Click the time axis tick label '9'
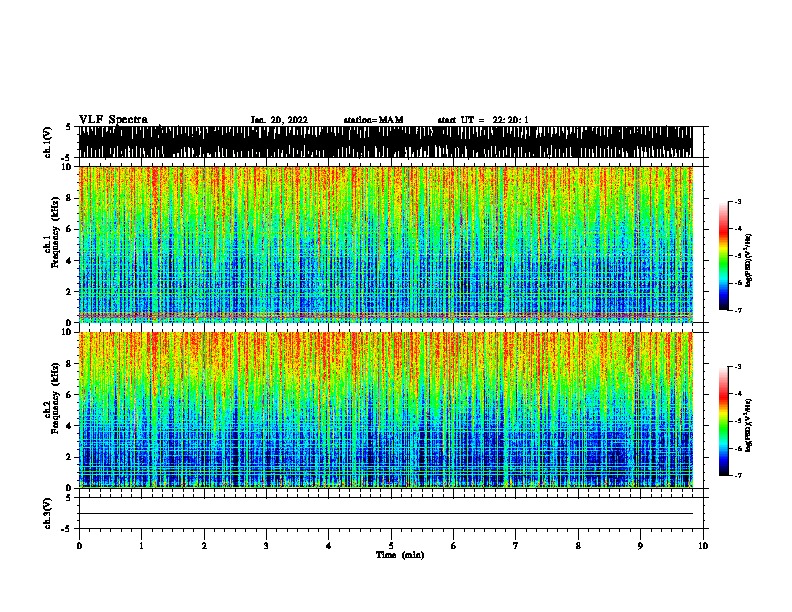Image resolution: width=792 pixels, height=612 pixels. pos(641,546)
